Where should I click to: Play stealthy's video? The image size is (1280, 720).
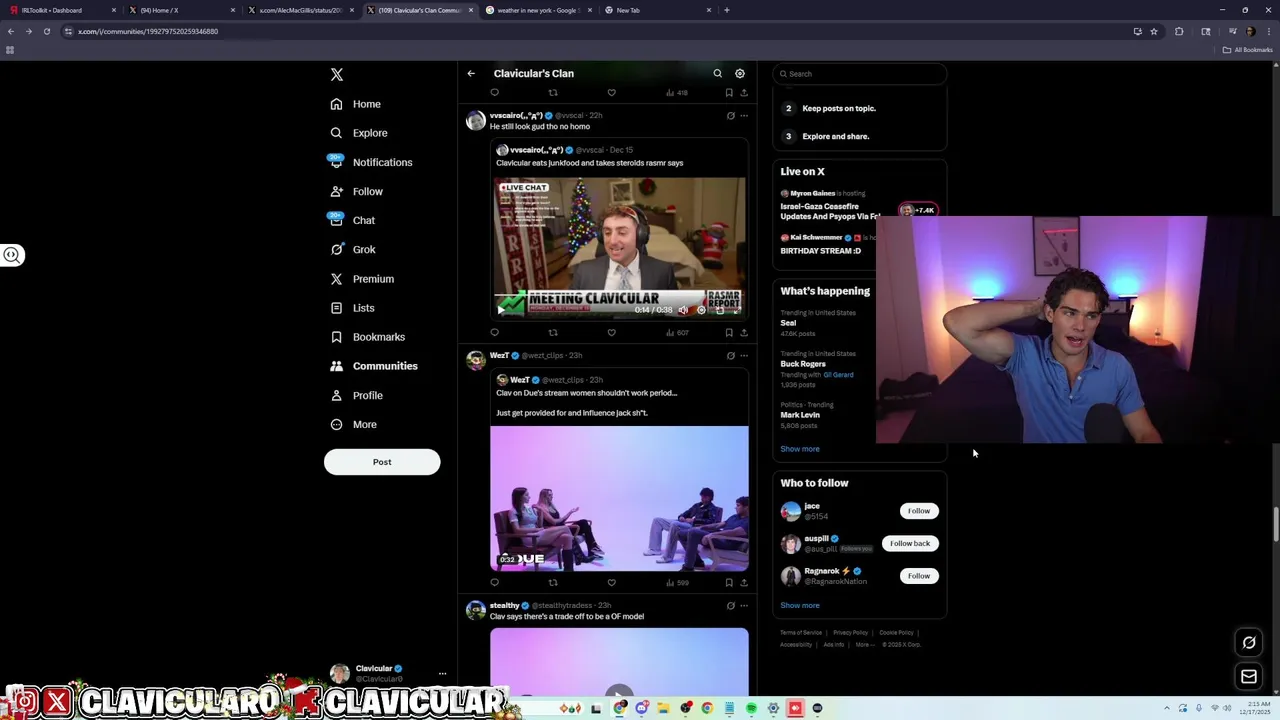click(619, 692)
